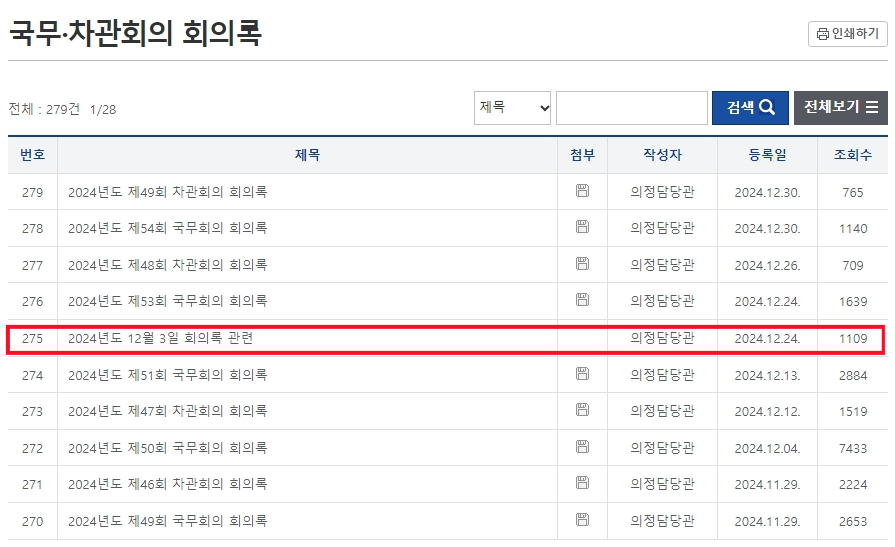The height and width of the screenshot is (547, 895).
Task: Download attachment of 제48회 차관회의 회의록
Action: tap(582, 263)
